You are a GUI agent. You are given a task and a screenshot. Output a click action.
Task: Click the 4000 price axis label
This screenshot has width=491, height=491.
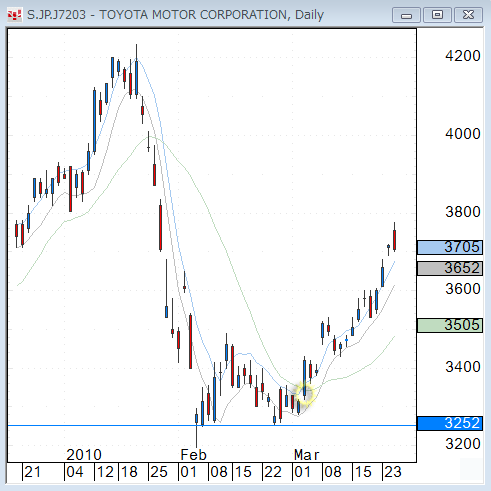pos(463,134)
